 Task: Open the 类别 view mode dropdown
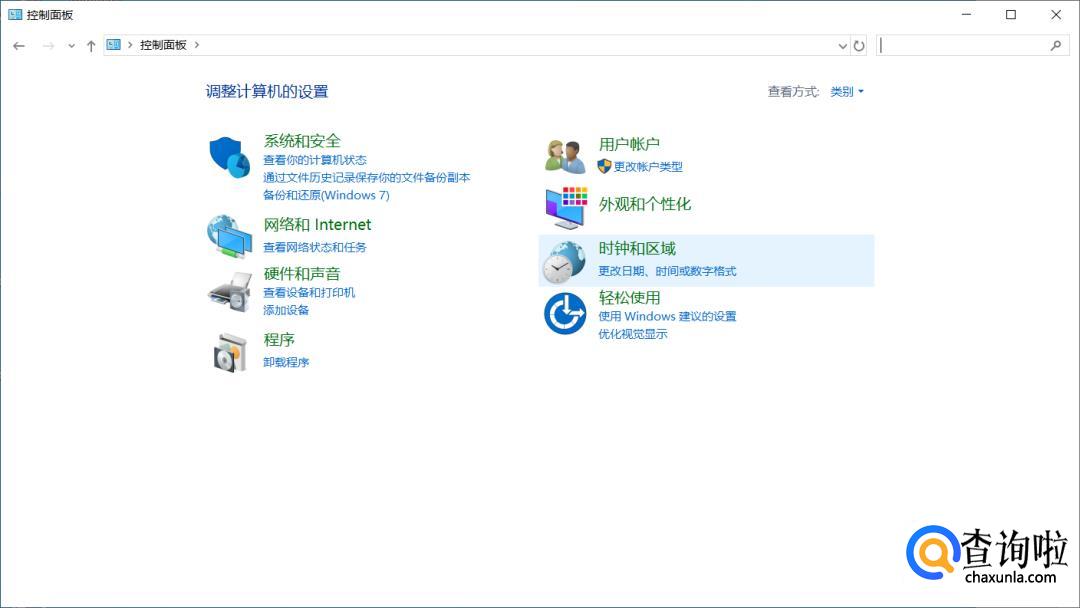[847, 92]
